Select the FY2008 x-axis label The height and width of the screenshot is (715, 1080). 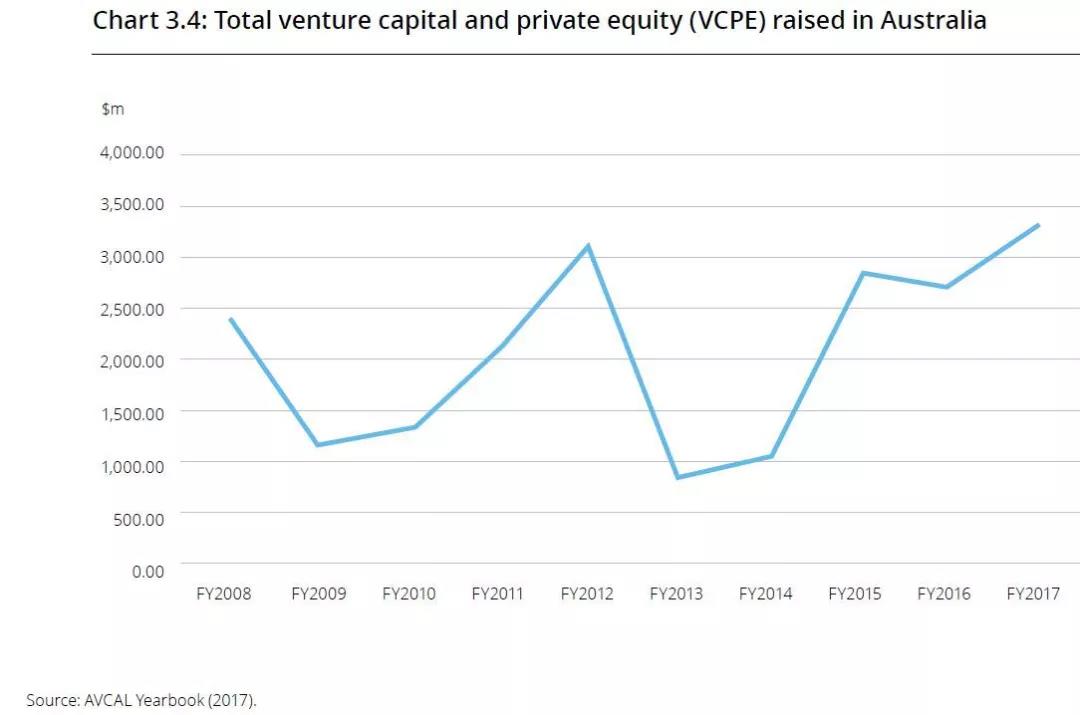click(x=224, y=594)
